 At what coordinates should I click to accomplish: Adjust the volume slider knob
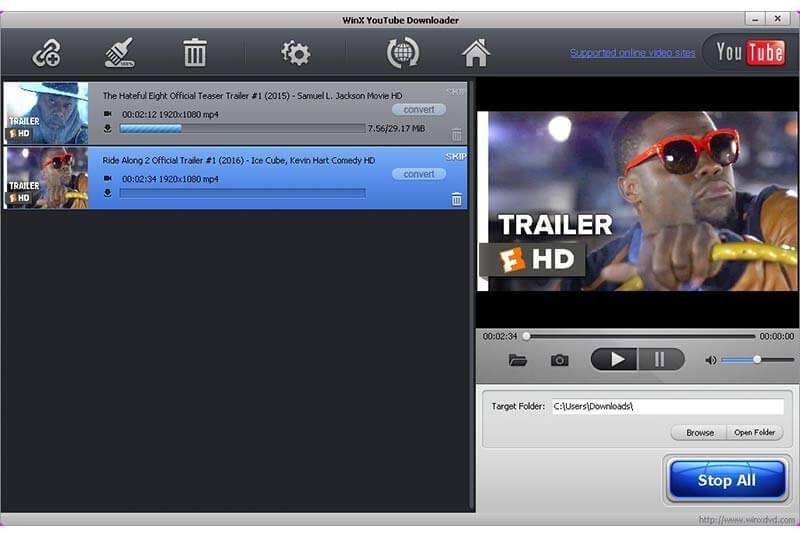tap(757, 360)
